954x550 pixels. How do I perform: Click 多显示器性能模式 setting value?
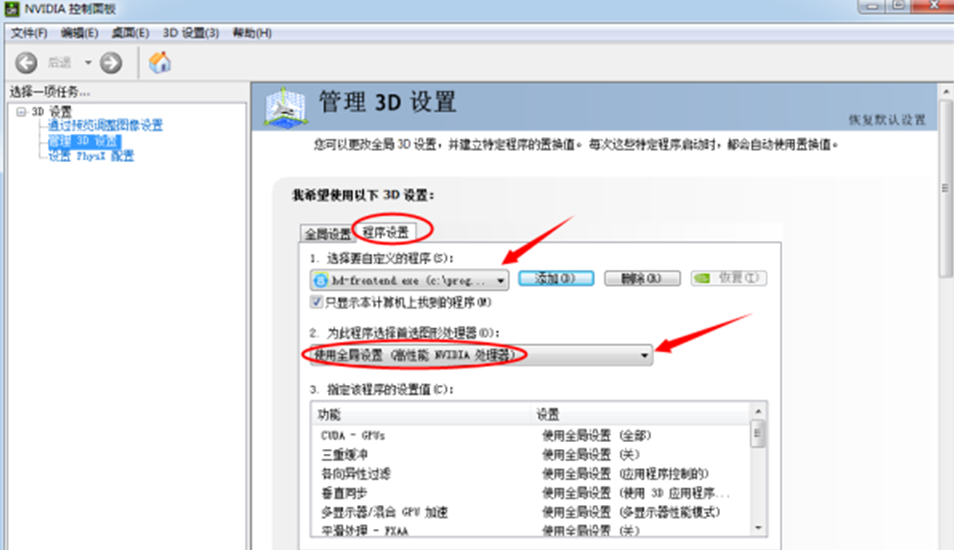tap(631, 512)
